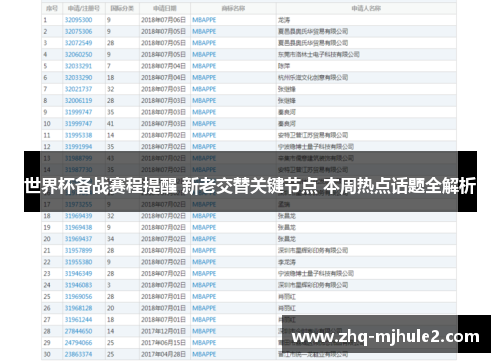Viewport: 500px width, 362px height.
Task: Open registration number 31955380
Action: pyautogui.click(x=78, y=262)
